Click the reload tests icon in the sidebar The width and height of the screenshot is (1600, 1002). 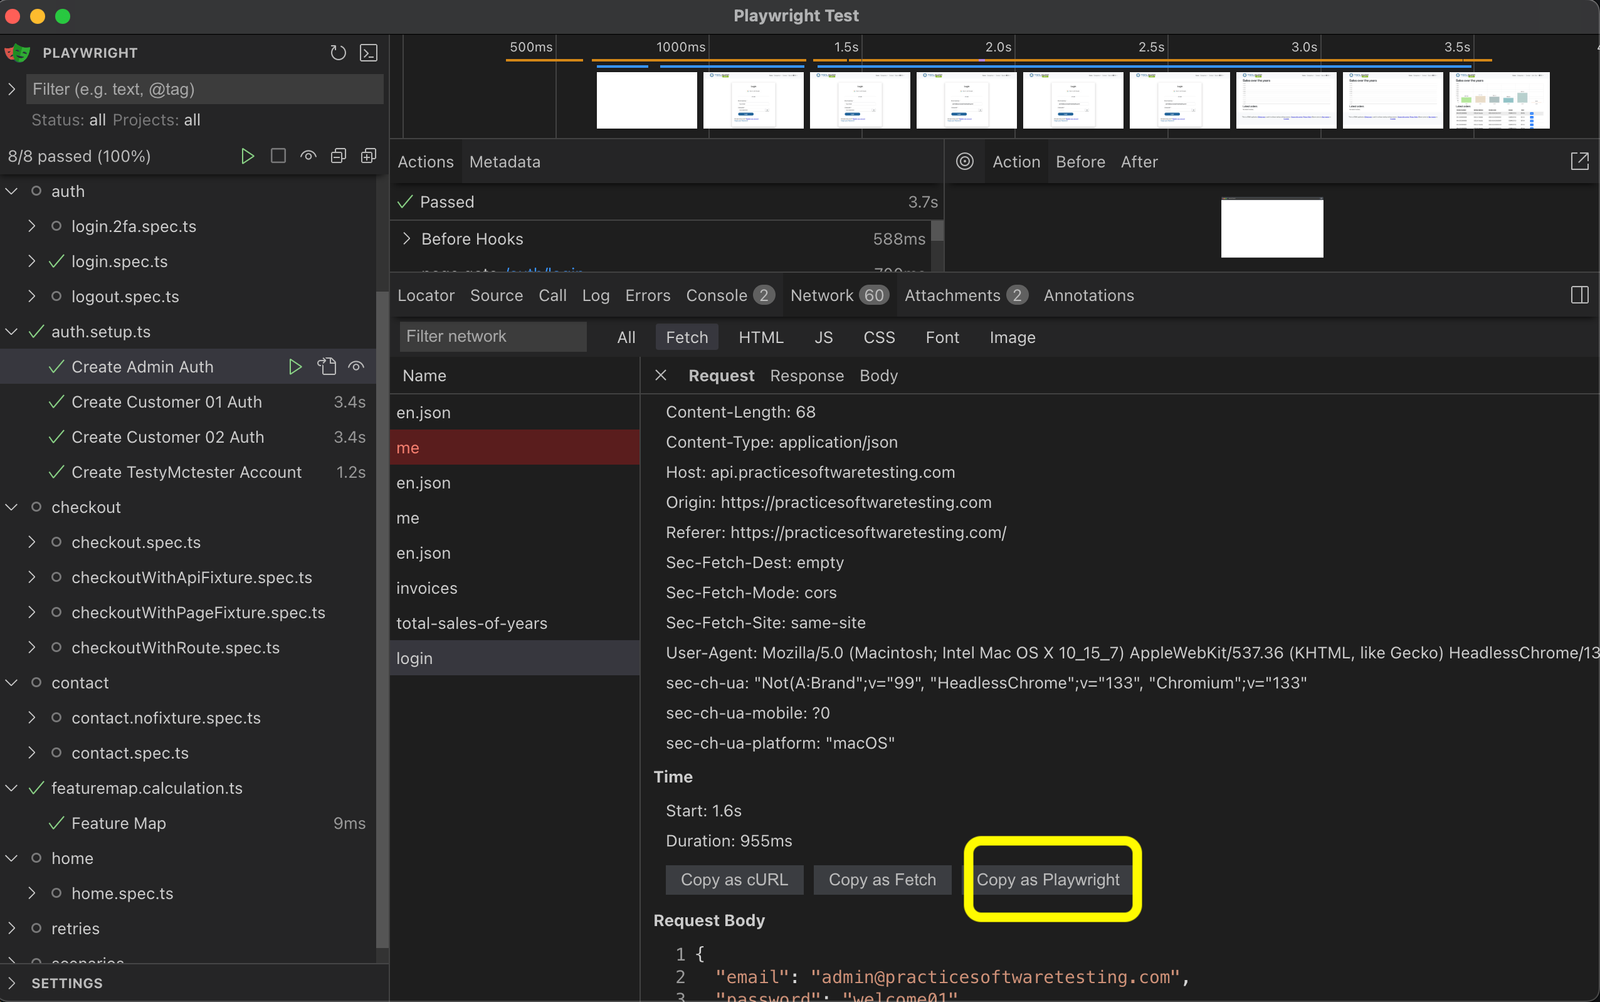pos(338,53)
